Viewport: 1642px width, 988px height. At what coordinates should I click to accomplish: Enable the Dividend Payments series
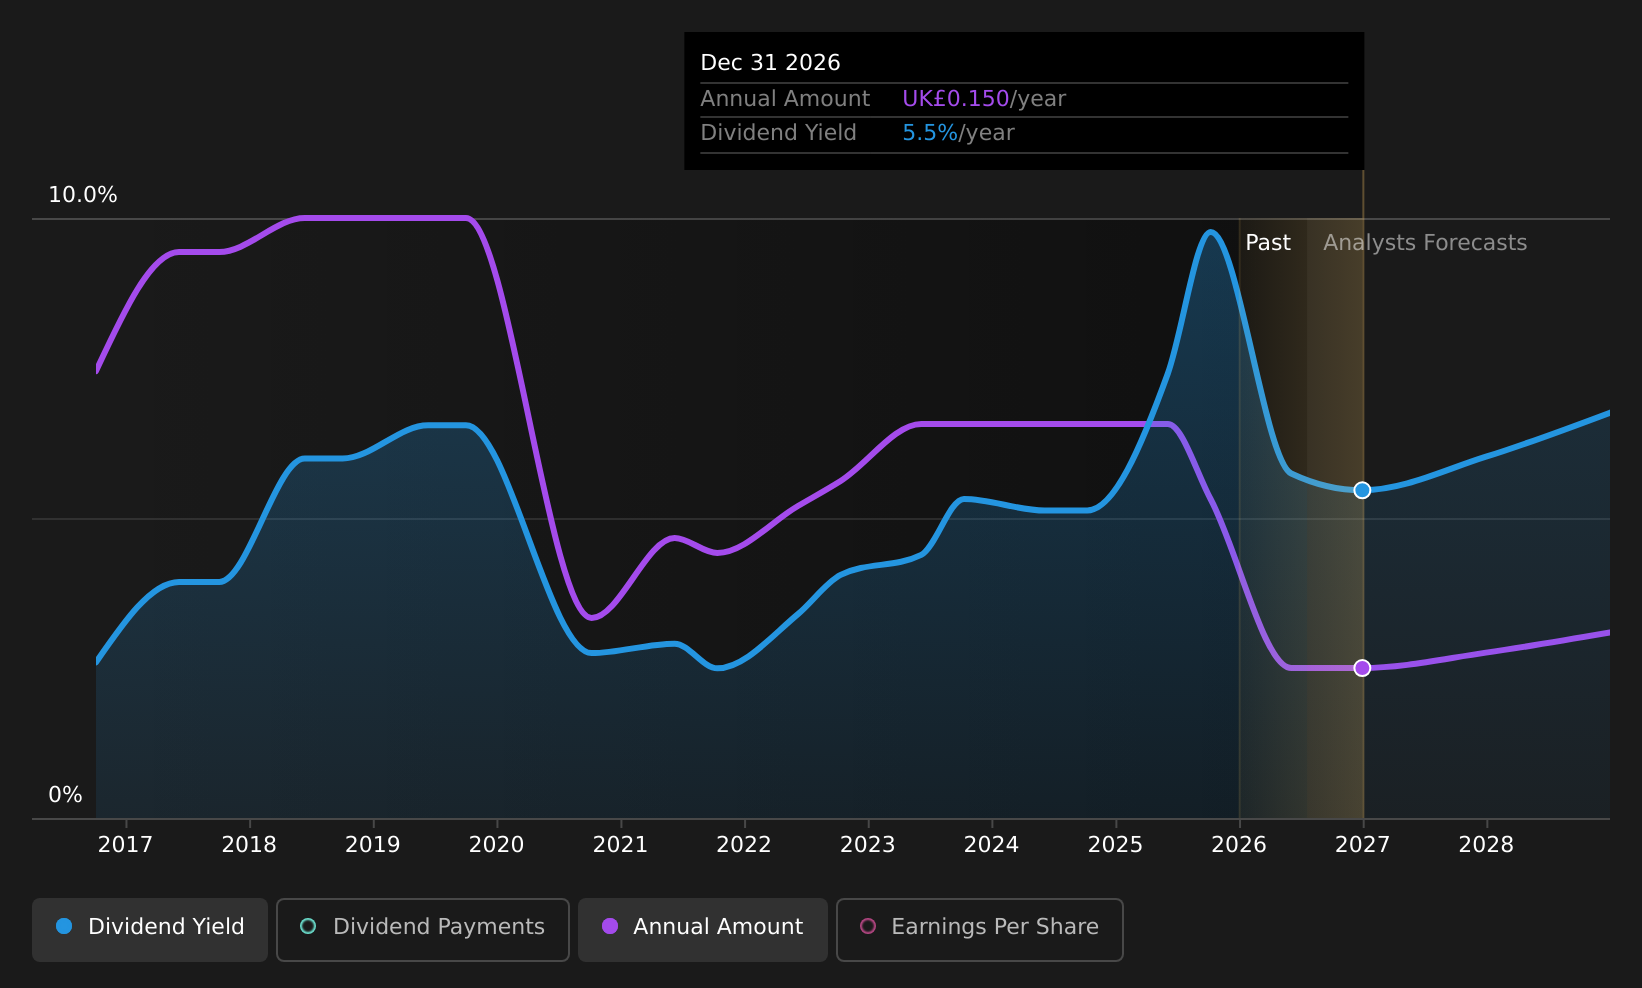coord(423,930)
